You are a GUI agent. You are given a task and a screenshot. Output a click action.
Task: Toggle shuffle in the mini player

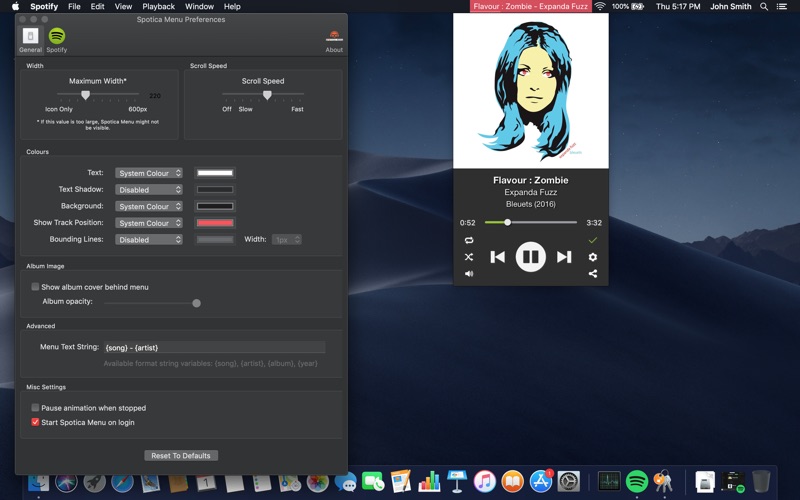(469, 257)
